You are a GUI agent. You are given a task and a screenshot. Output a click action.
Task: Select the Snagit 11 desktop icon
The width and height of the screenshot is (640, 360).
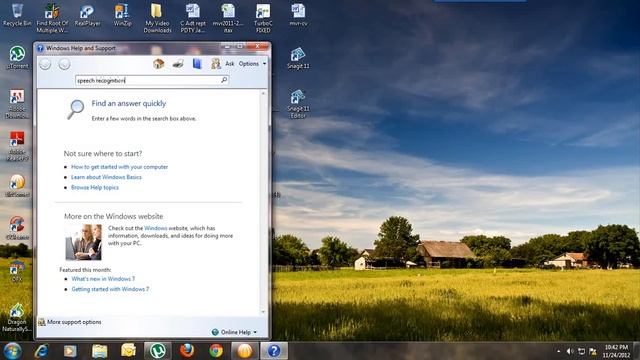[x=298, y=58]
